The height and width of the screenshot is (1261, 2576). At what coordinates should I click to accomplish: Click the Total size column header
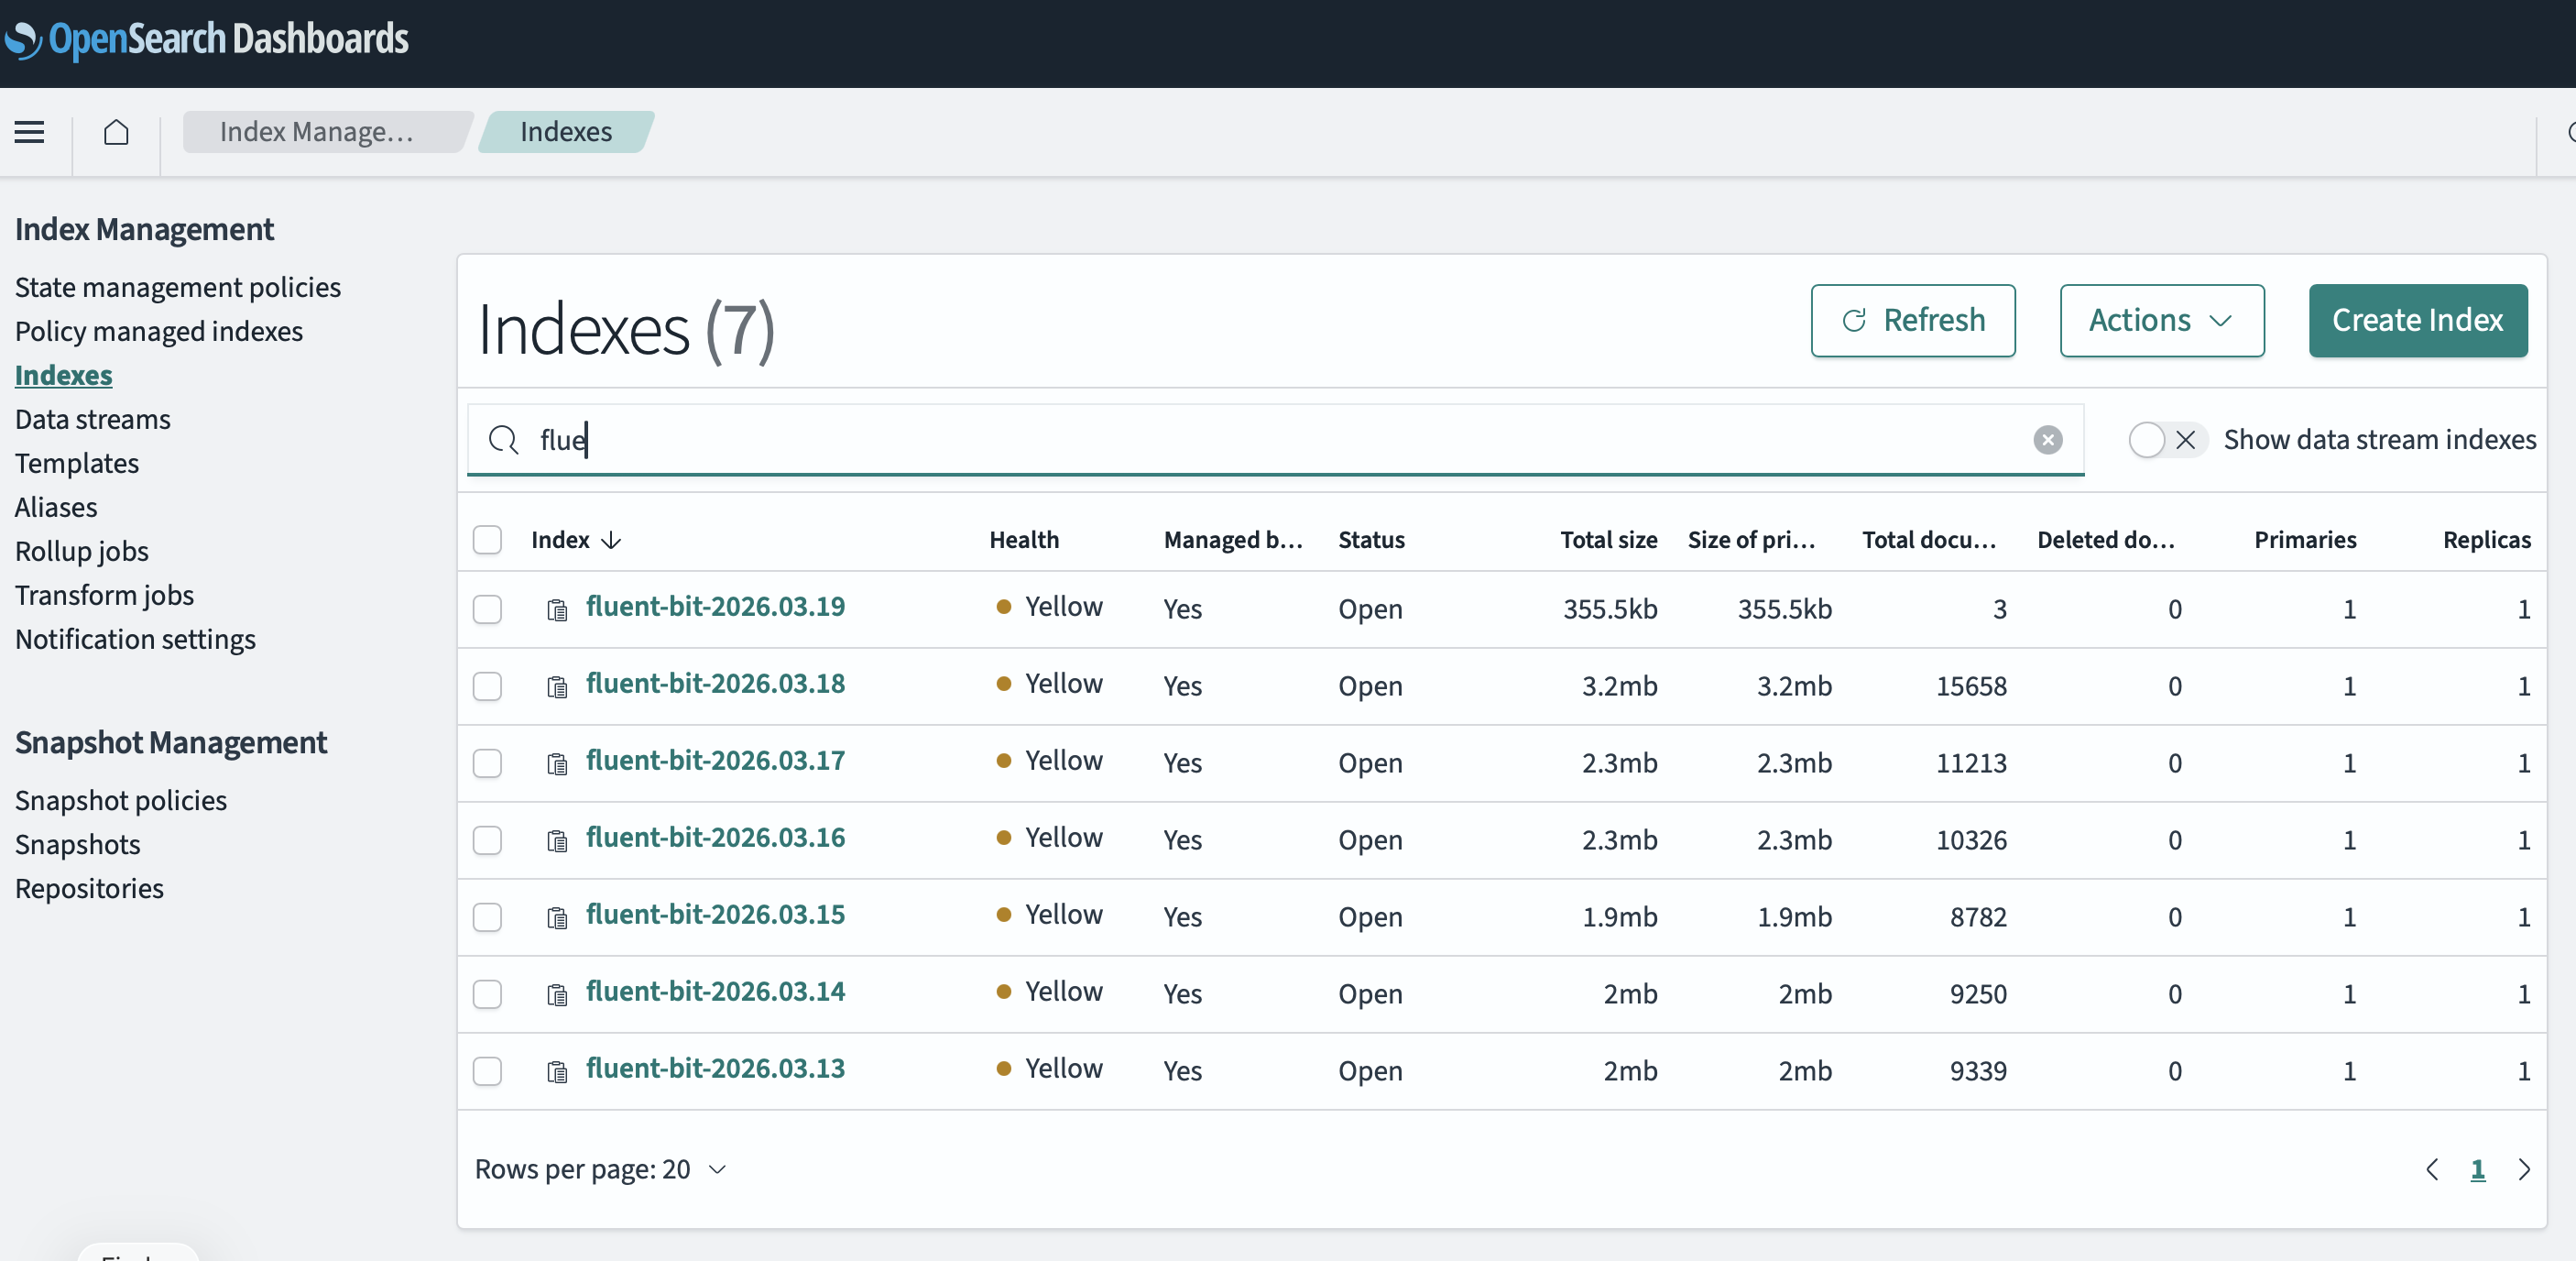[x=1608, y=540]
